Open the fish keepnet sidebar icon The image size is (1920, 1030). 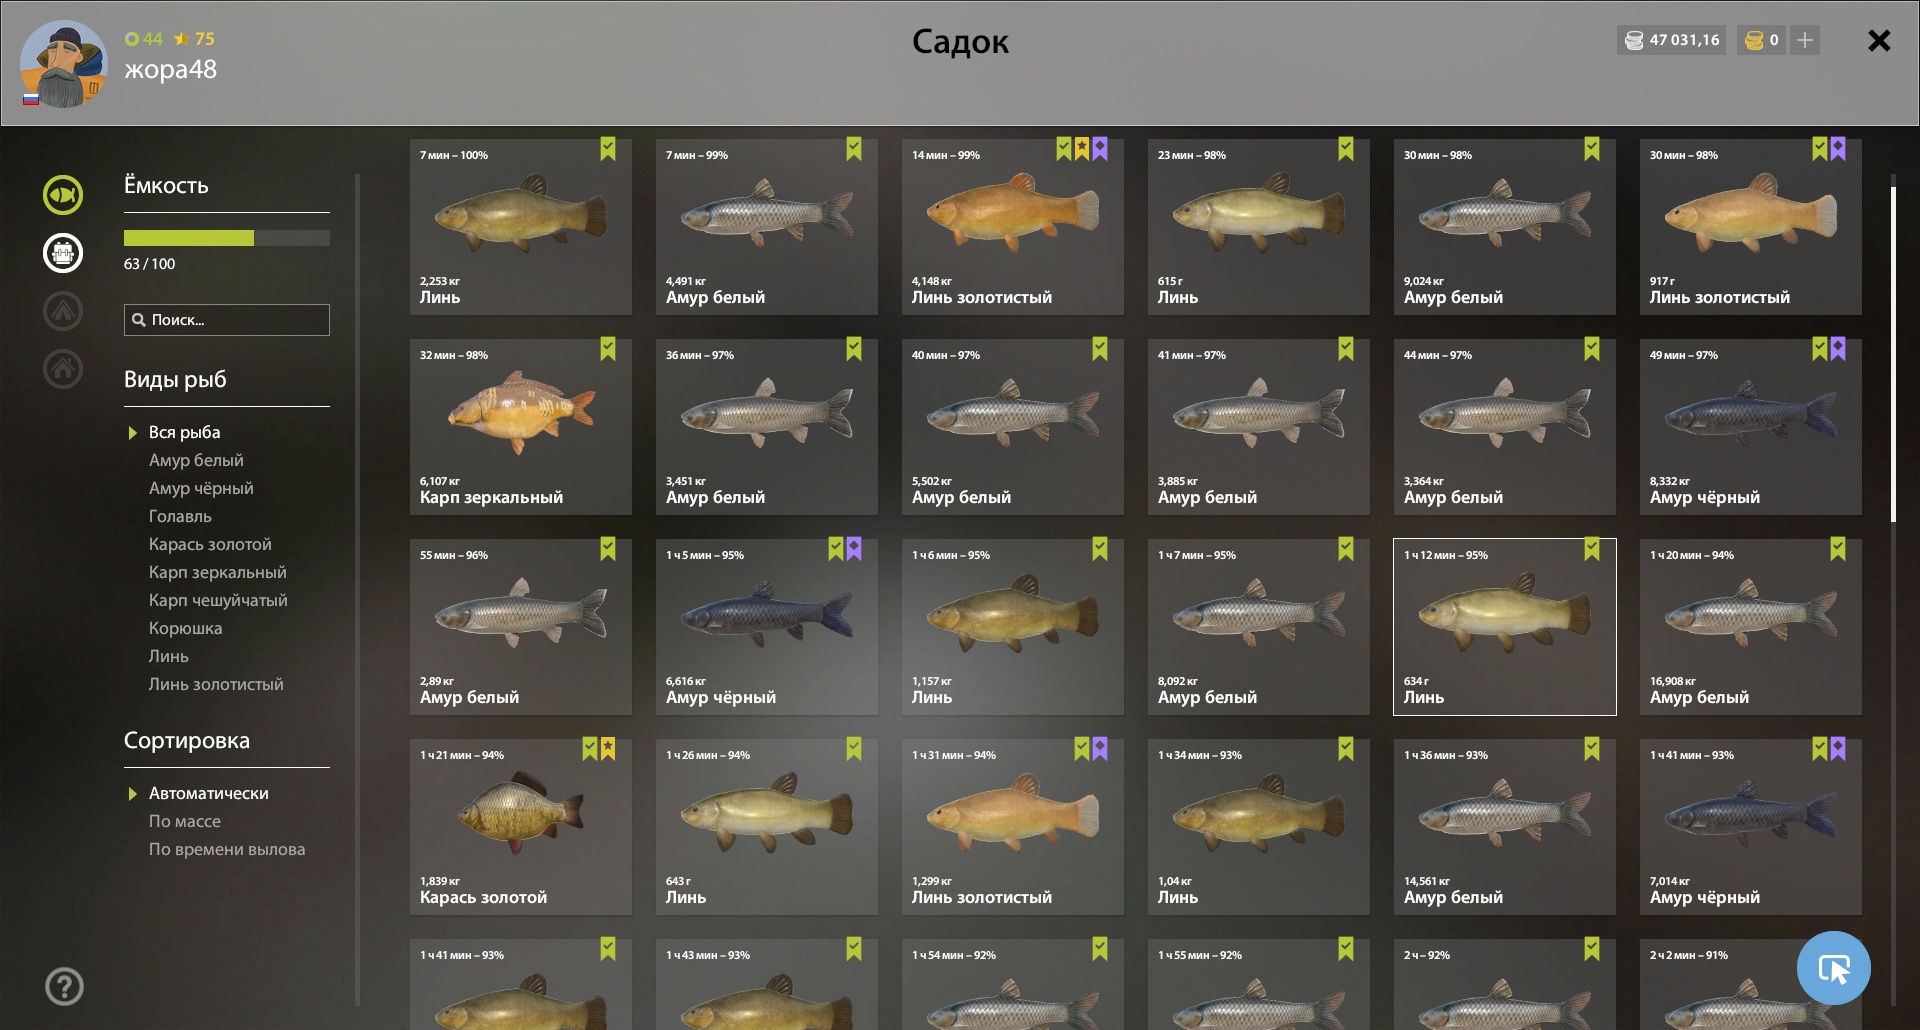click(63, 195)
